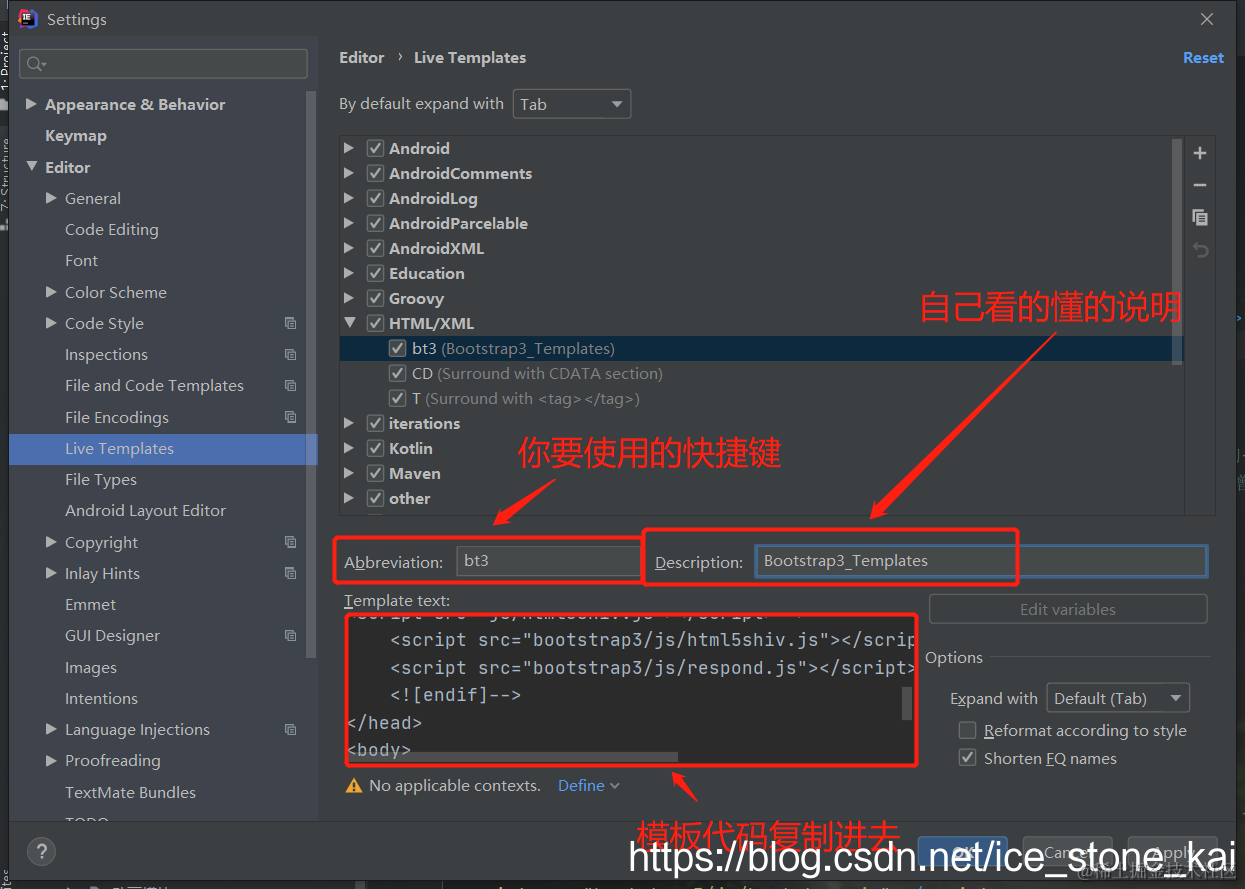Click the scope icon beside GUI Designer
1245x889 pixels.
pyautogui.click(x=290, y=635)
